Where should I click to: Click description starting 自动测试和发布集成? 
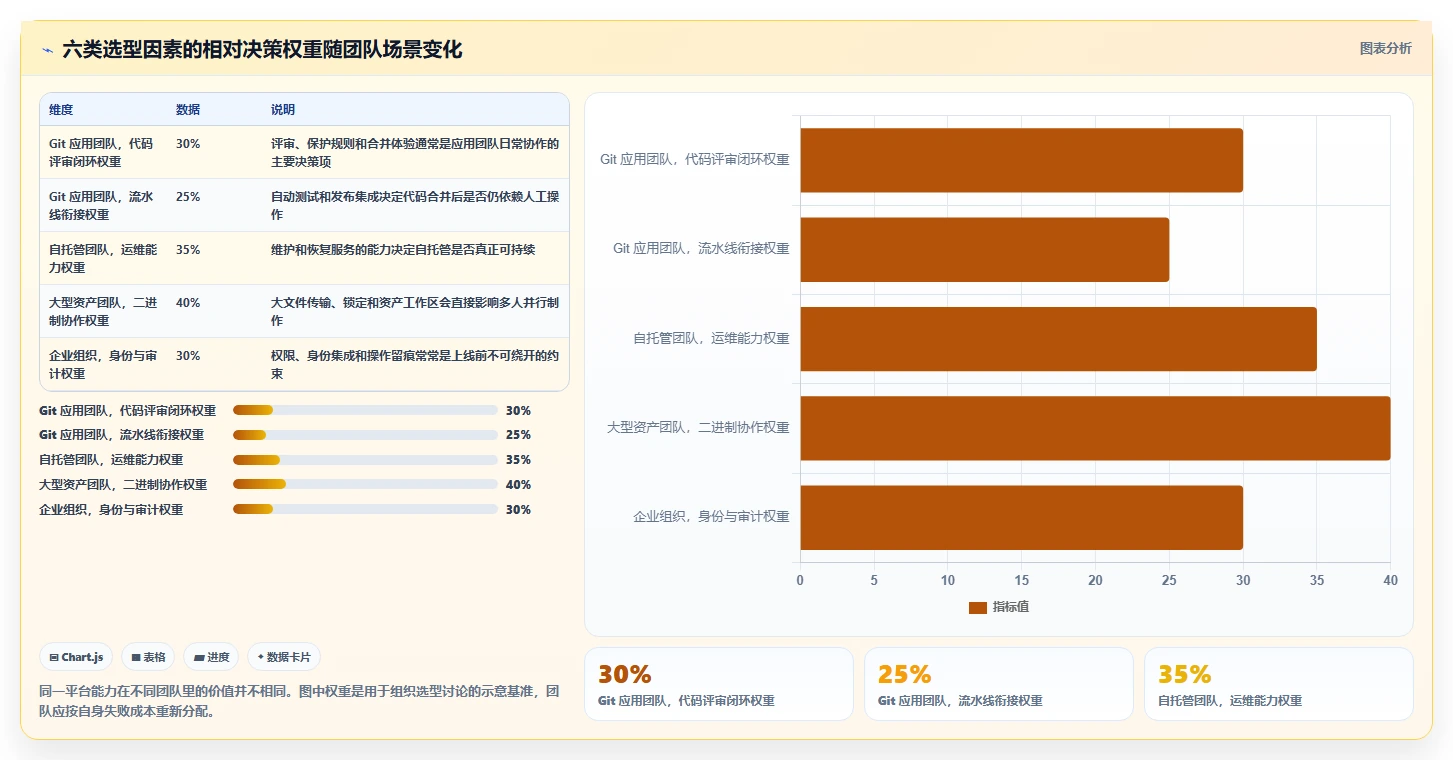pos(415,205)
